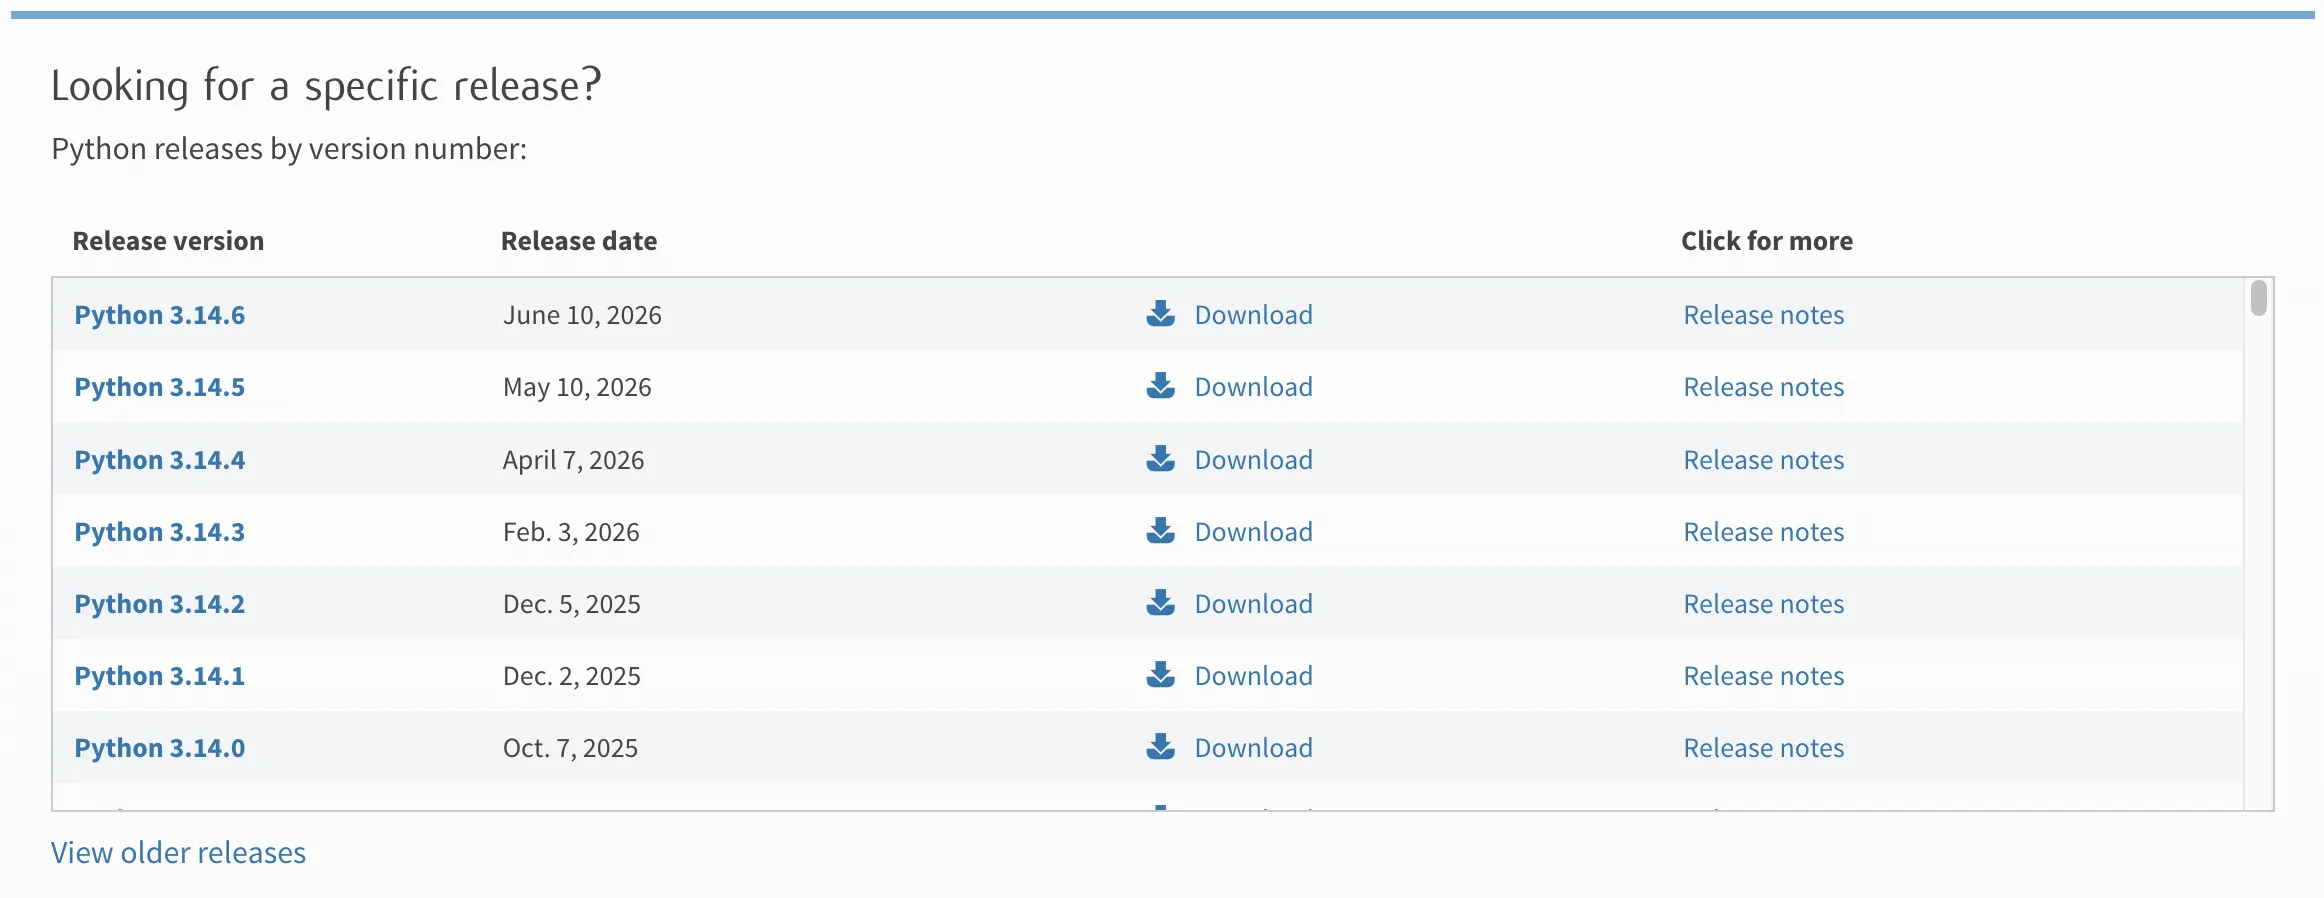Select the Release date column header
The image size is (2324, 898).
[x=579, y=241]
